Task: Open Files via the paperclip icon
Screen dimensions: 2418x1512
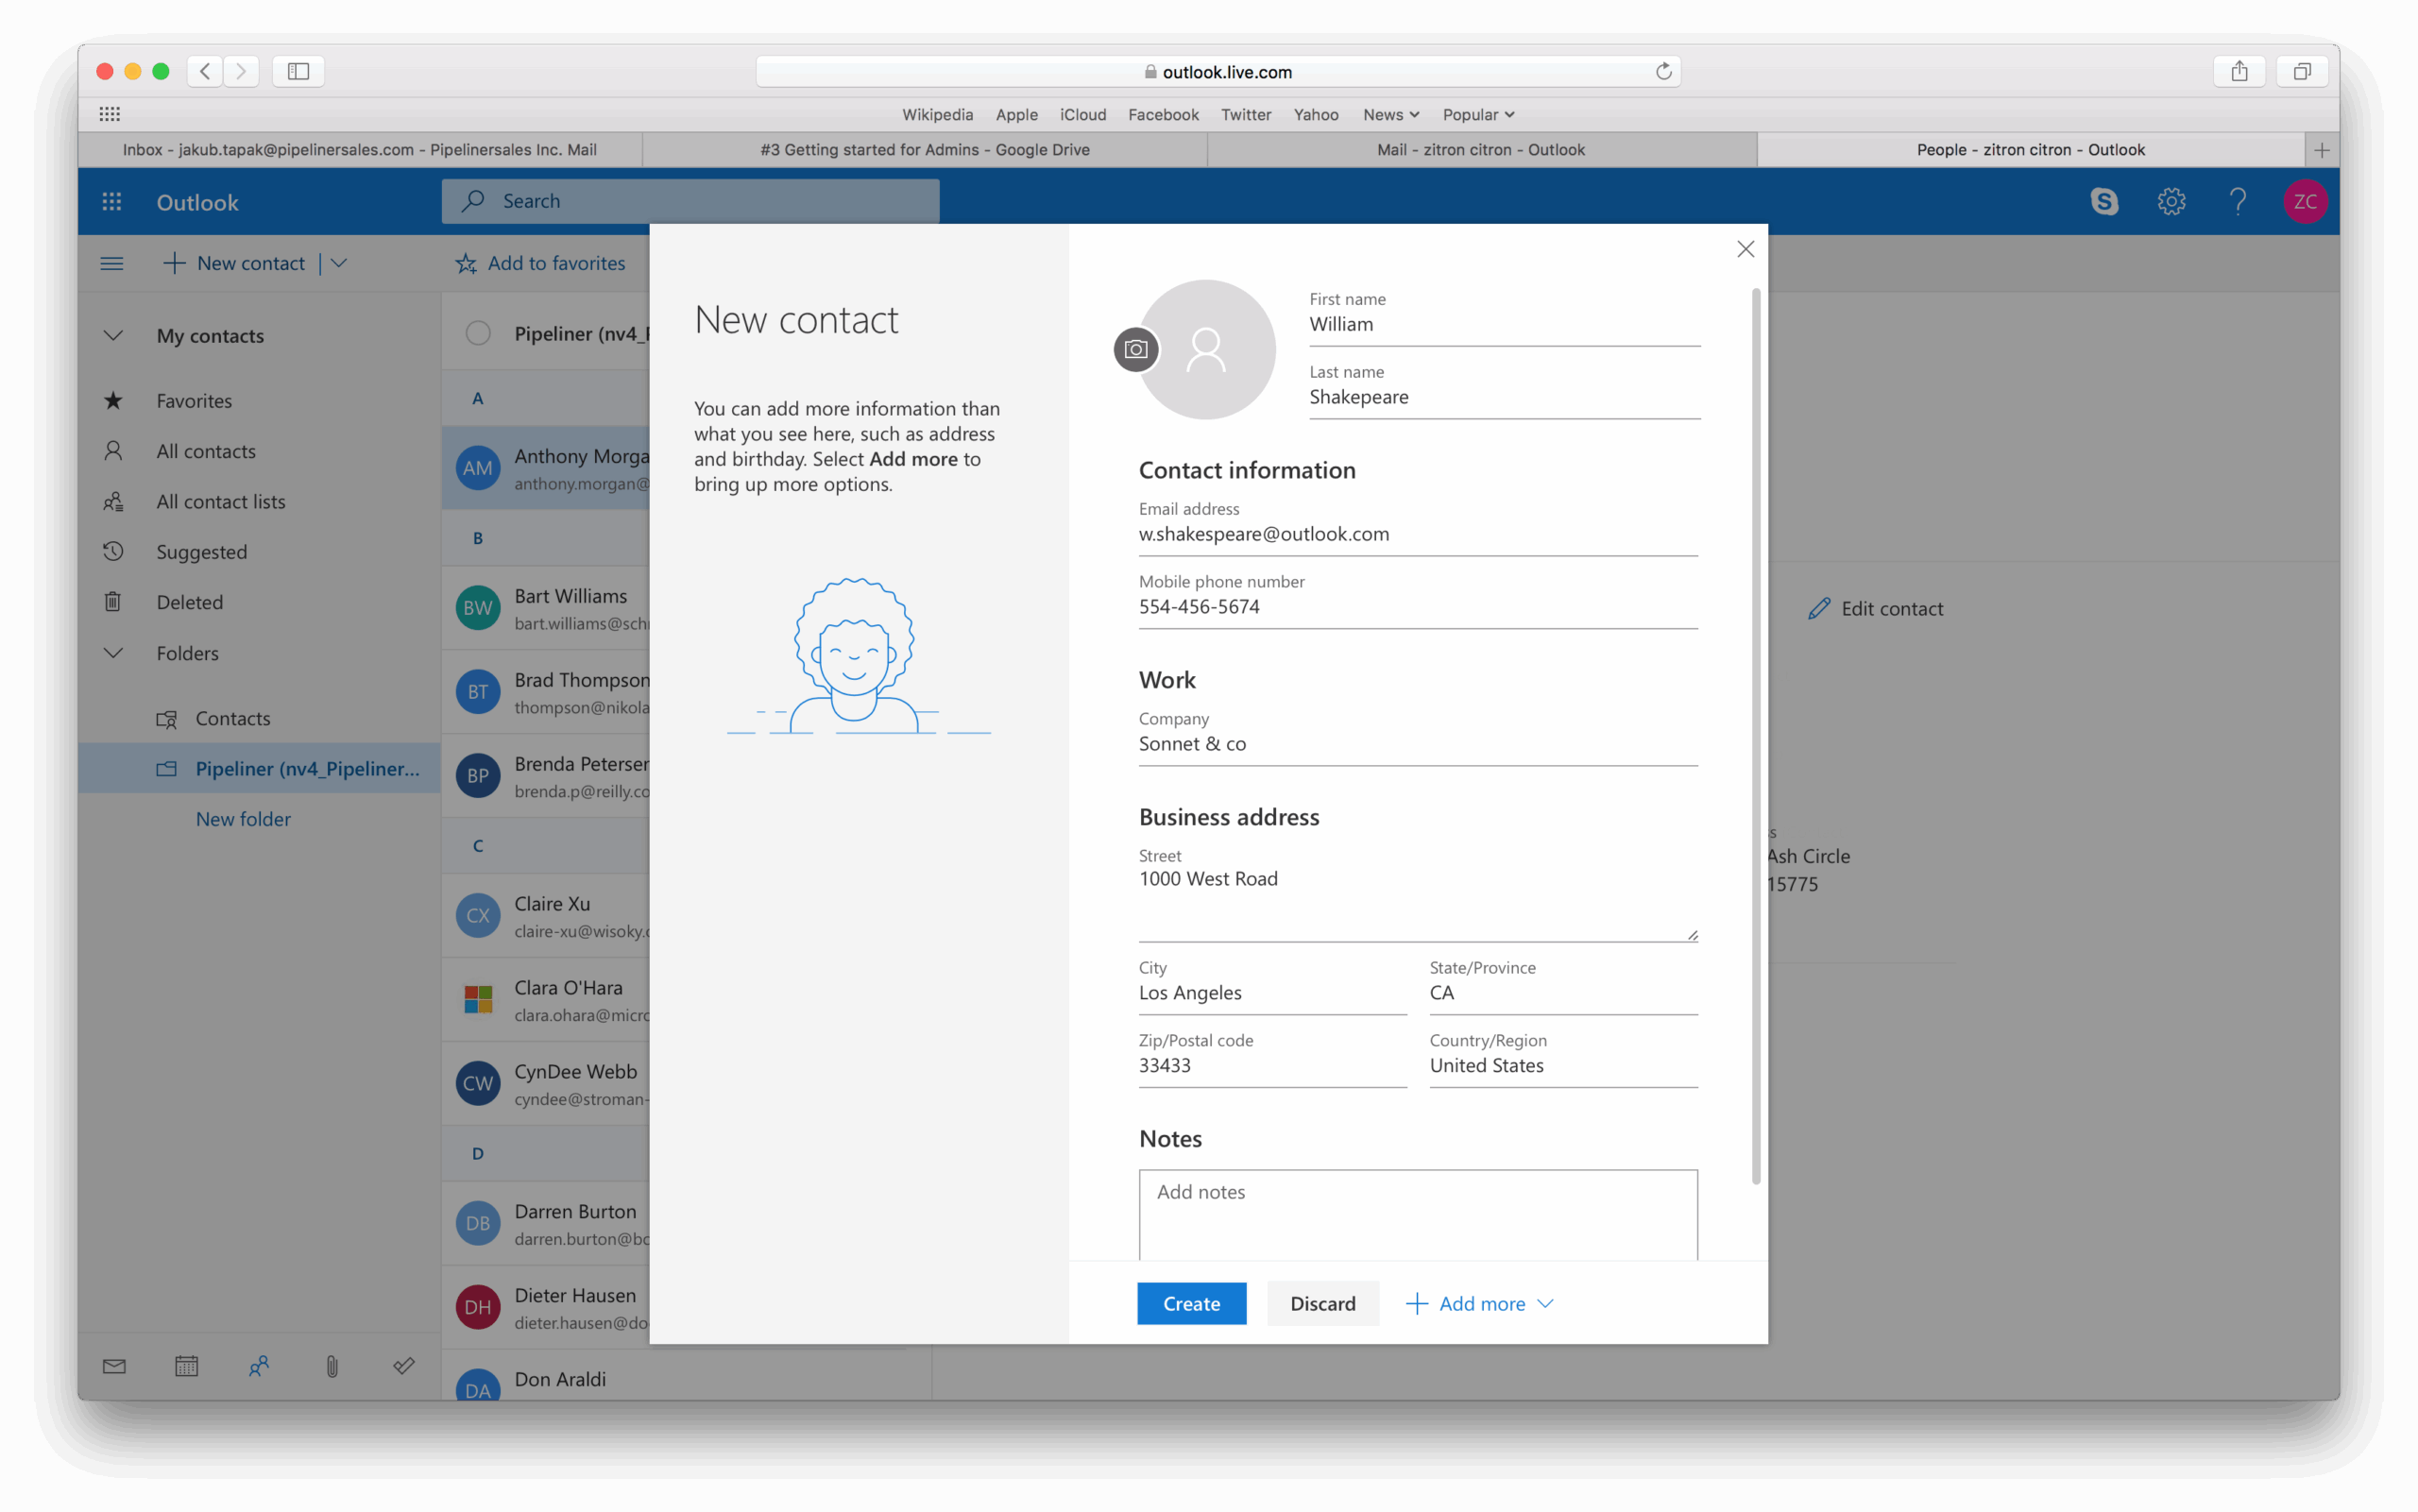Action: coord(332,1366)
